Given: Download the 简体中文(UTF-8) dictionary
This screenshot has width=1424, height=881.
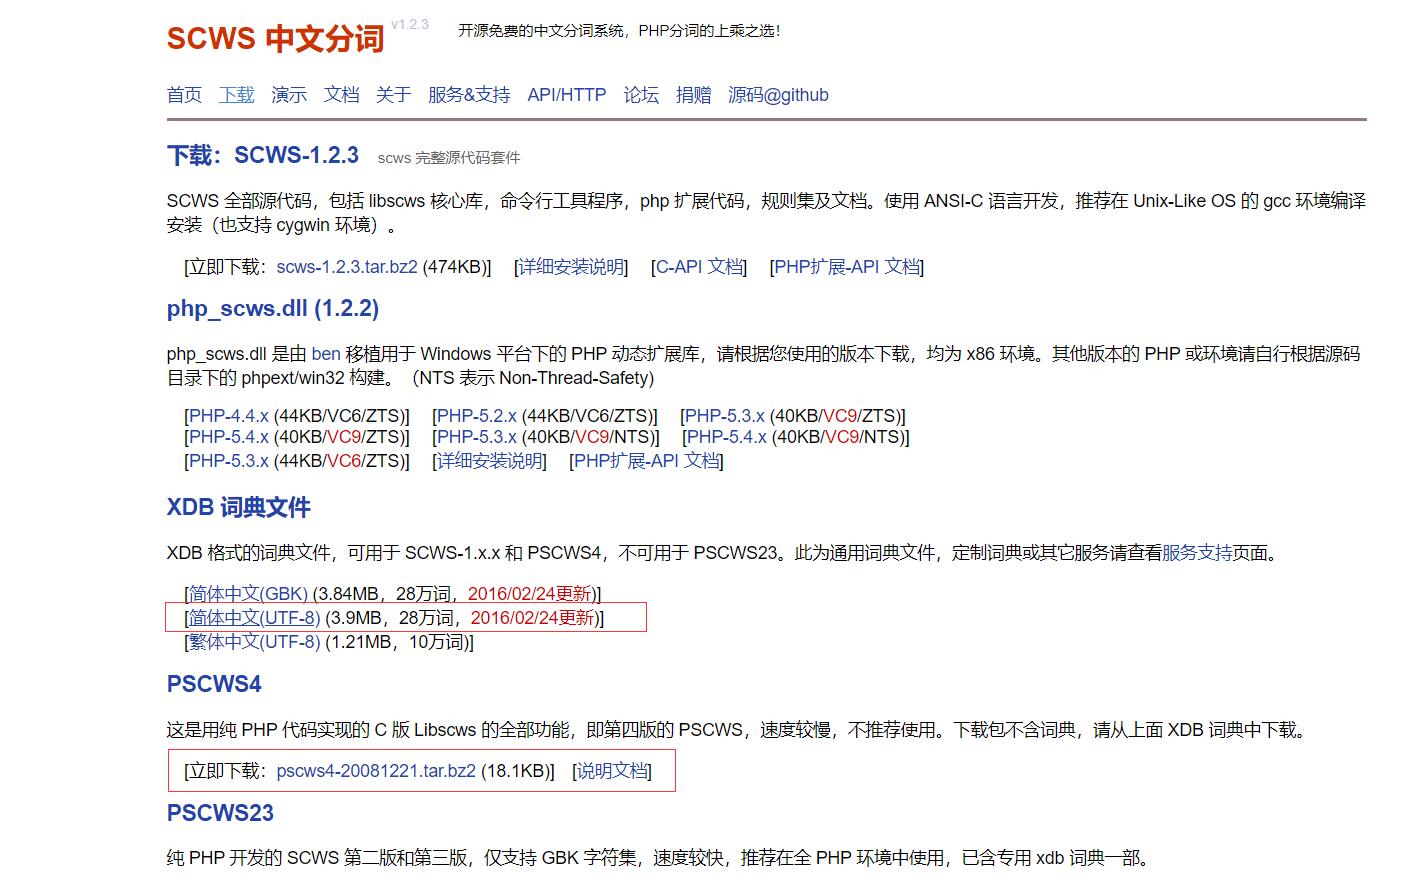Looking at the screenshot, I should pyautogui.click(x=255, y=618).
